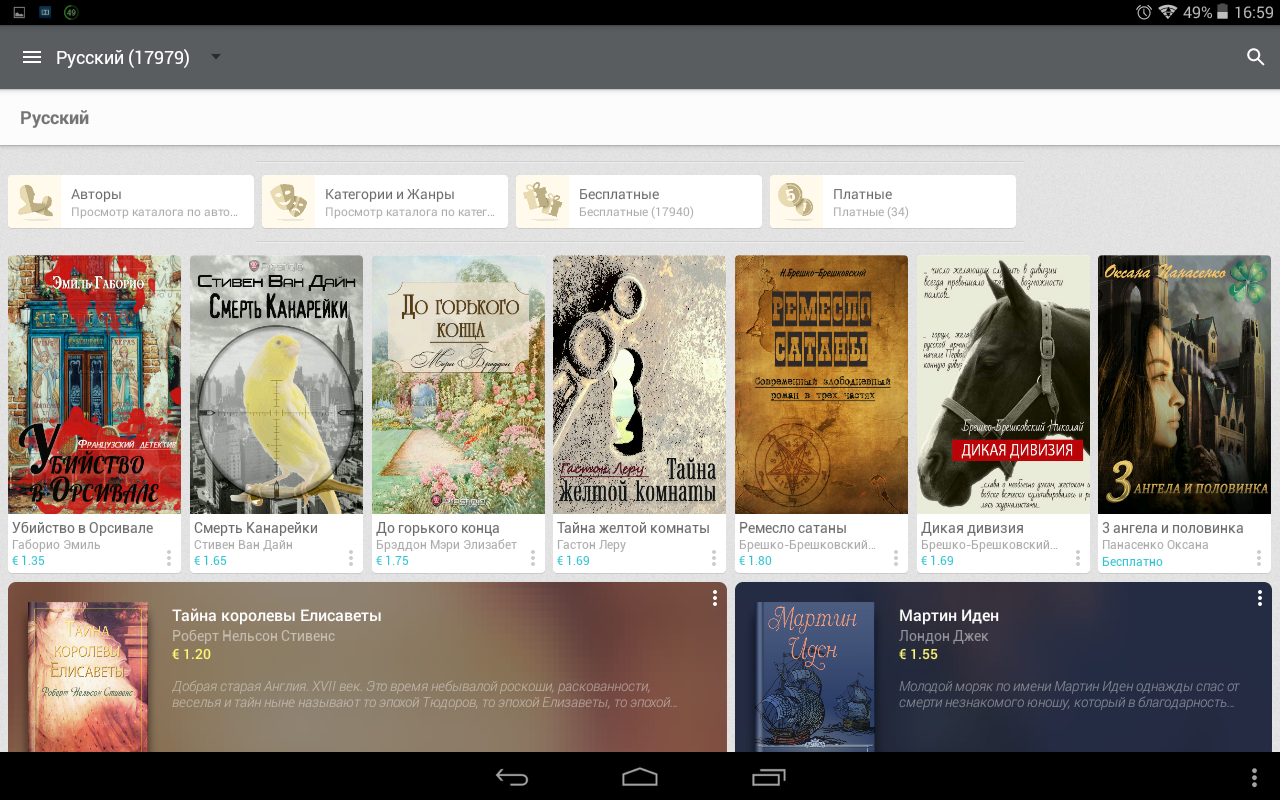Select the title Убийство в Орсивале

(x=82, y=528)
